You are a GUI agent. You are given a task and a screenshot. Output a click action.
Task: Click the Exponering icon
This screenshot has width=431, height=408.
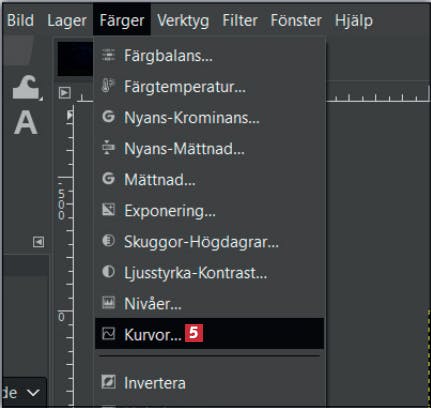click(108, 210)
